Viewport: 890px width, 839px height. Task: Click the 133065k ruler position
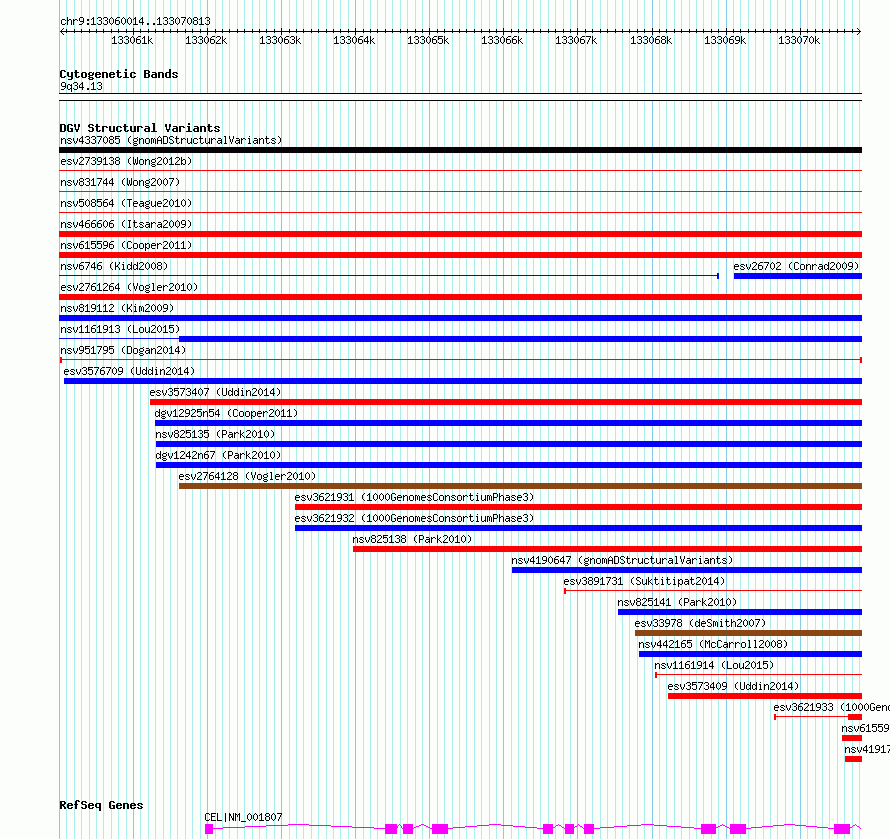click(428, 40)
